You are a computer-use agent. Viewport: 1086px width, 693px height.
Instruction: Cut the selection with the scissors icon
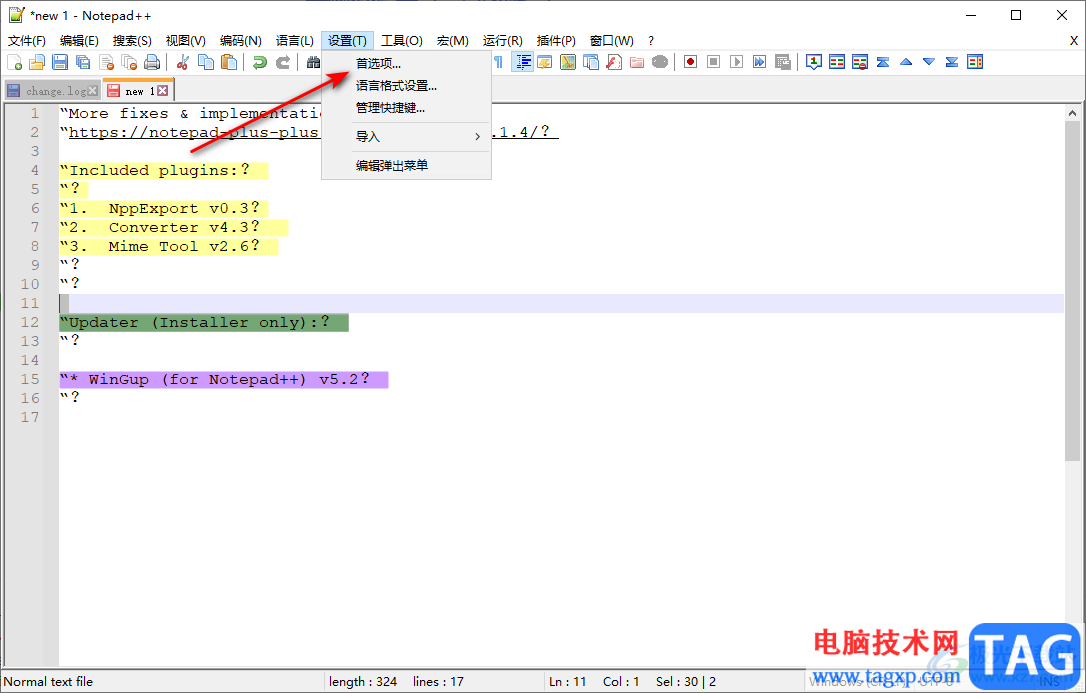coord(183,62)
